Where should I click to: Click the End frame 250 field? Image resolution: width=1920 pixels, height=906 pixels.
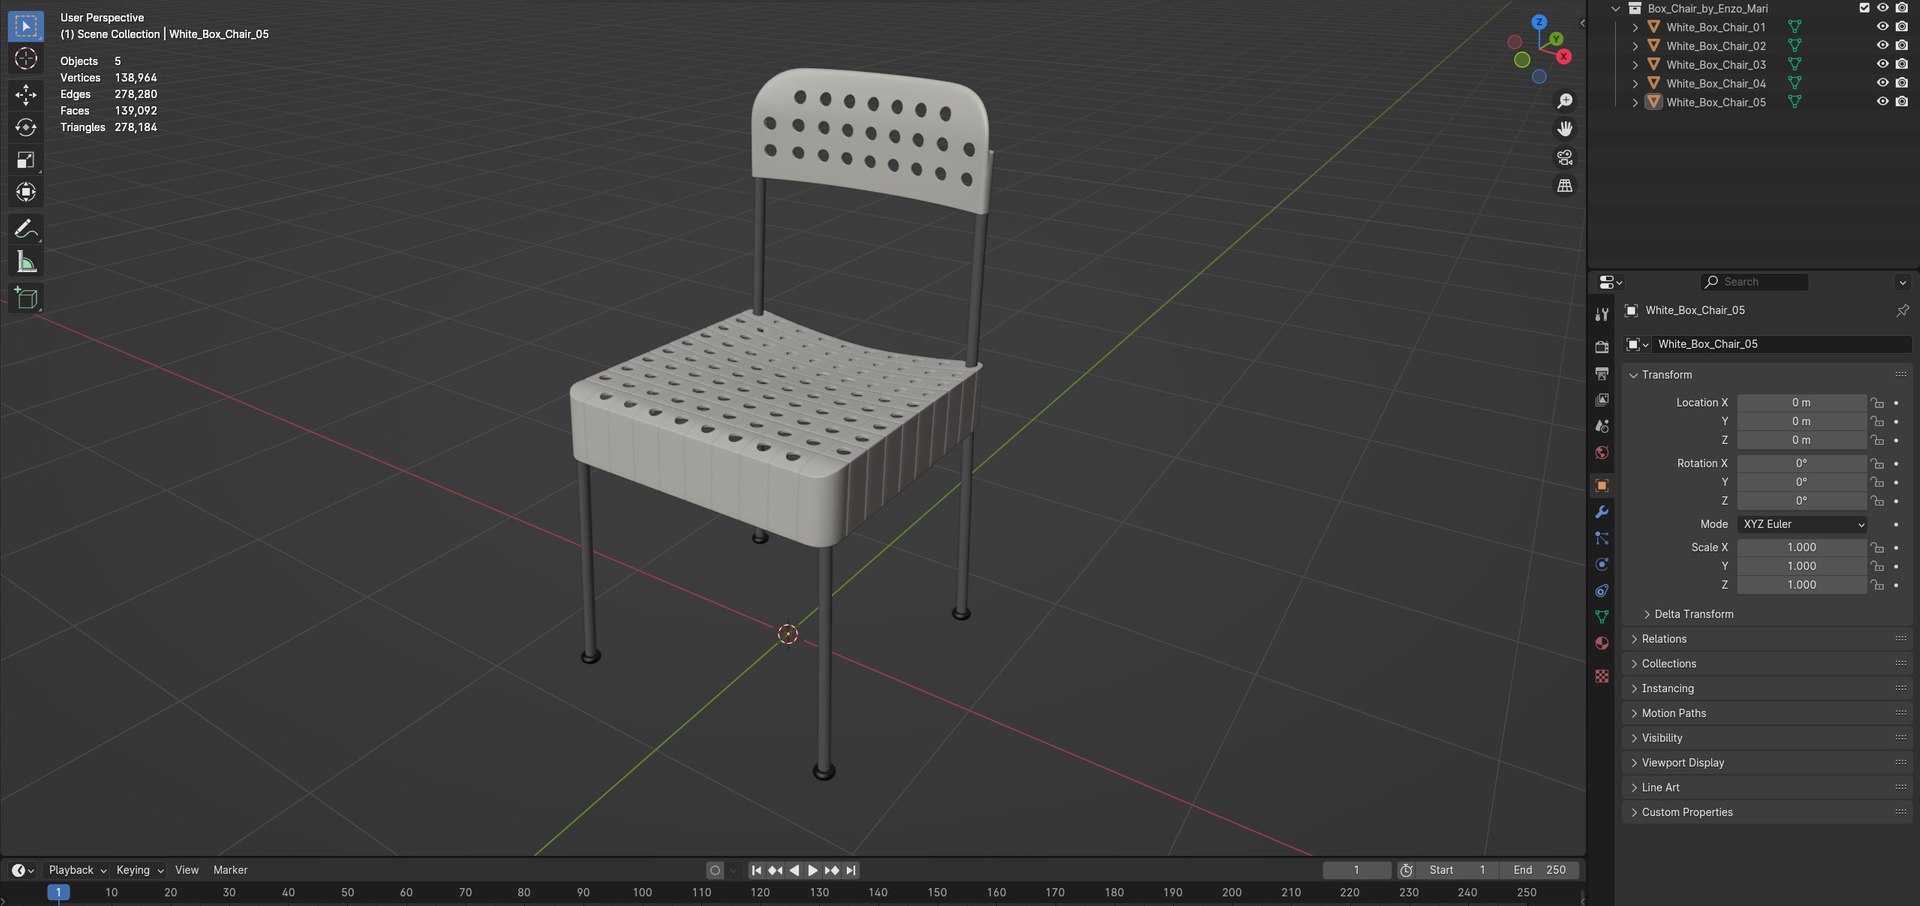tap(1541, 870)
